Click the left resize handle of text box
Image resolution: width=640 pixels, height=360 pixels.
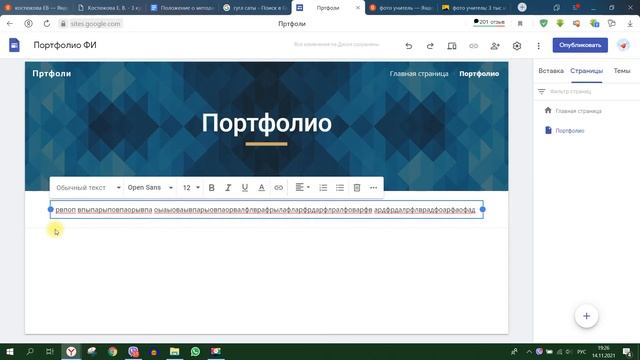[x=51, y=209]
